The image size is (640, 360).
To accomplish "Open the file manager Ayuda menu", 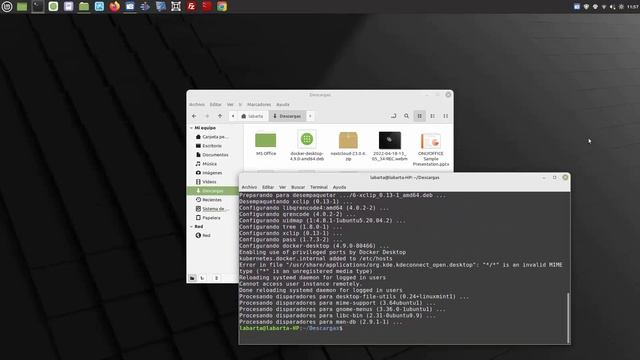I will (283, 104).
